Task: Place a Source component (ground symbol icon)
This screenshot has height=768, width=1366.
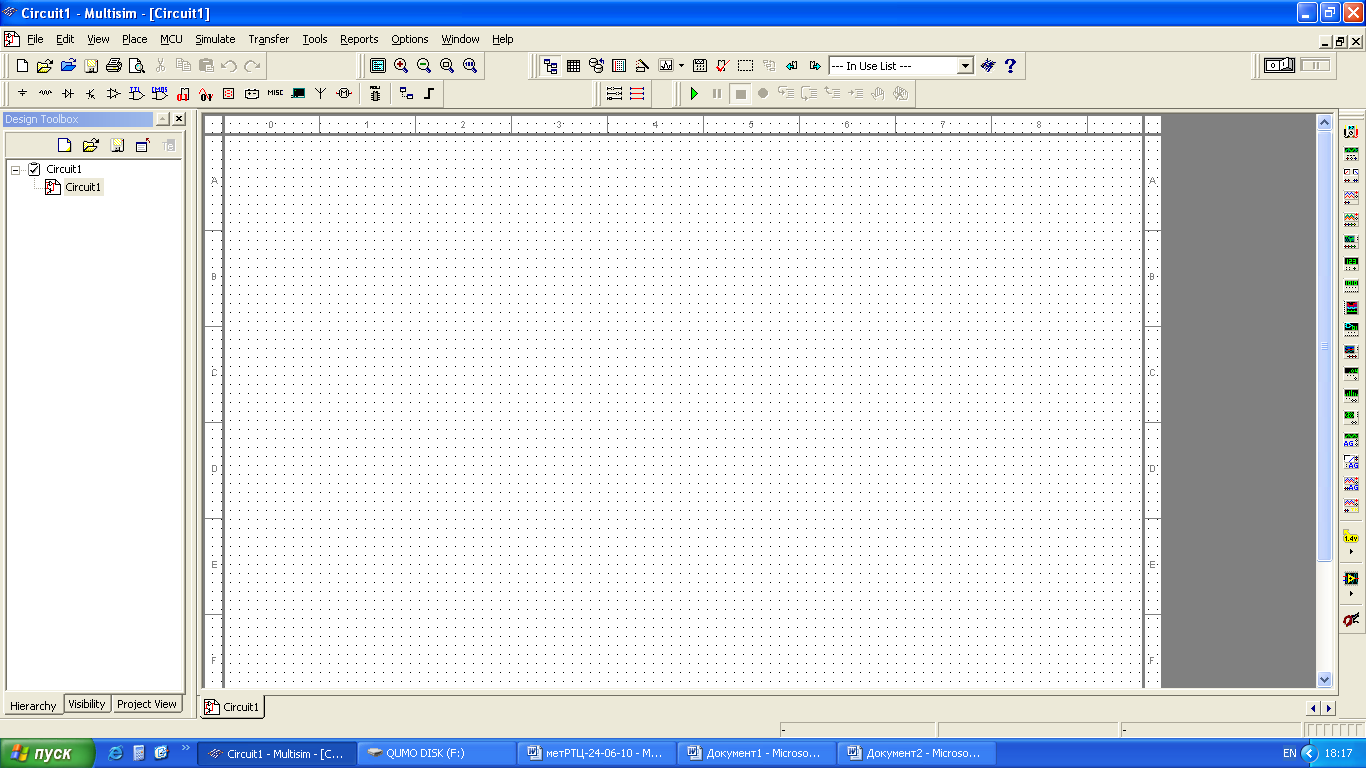Action: (x=22, y=94)
